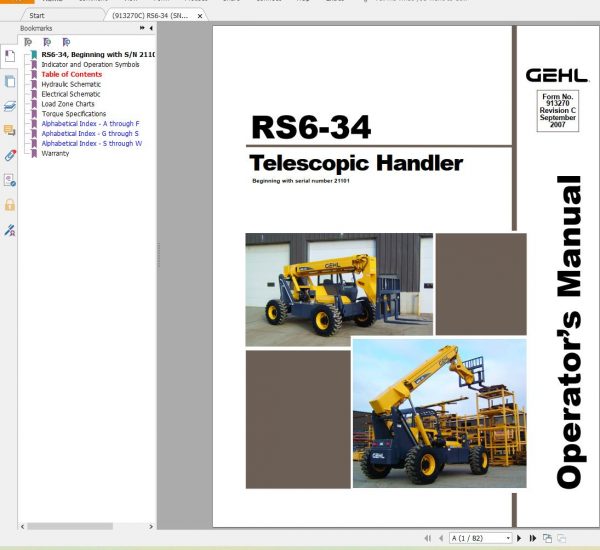The image size is (600, 550).
Task: Switch to the (913270C) RS6-34 document tab
Action: [x=150, y=16]
